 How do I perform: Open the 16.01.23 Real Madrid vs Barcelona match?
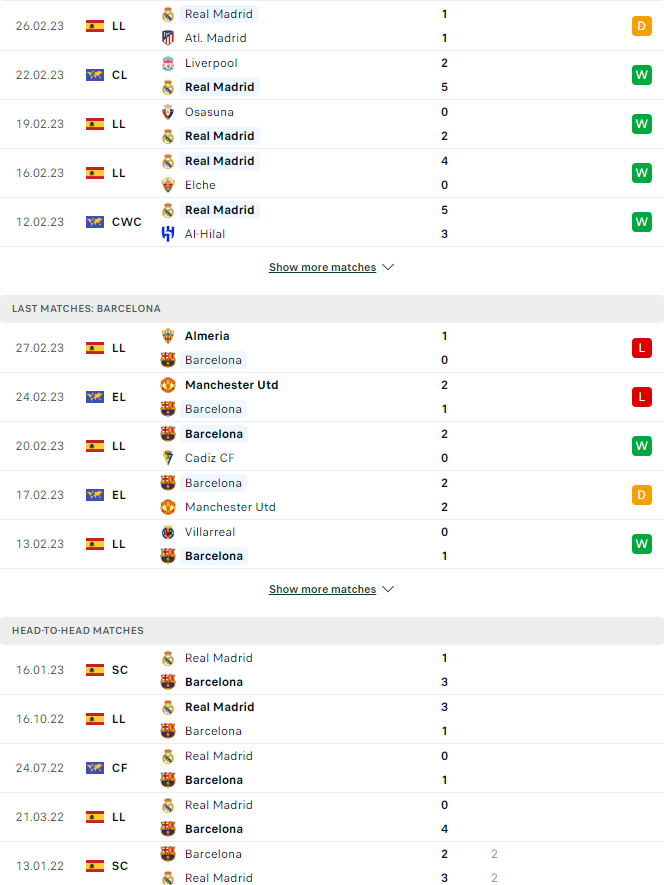(300, 670)
